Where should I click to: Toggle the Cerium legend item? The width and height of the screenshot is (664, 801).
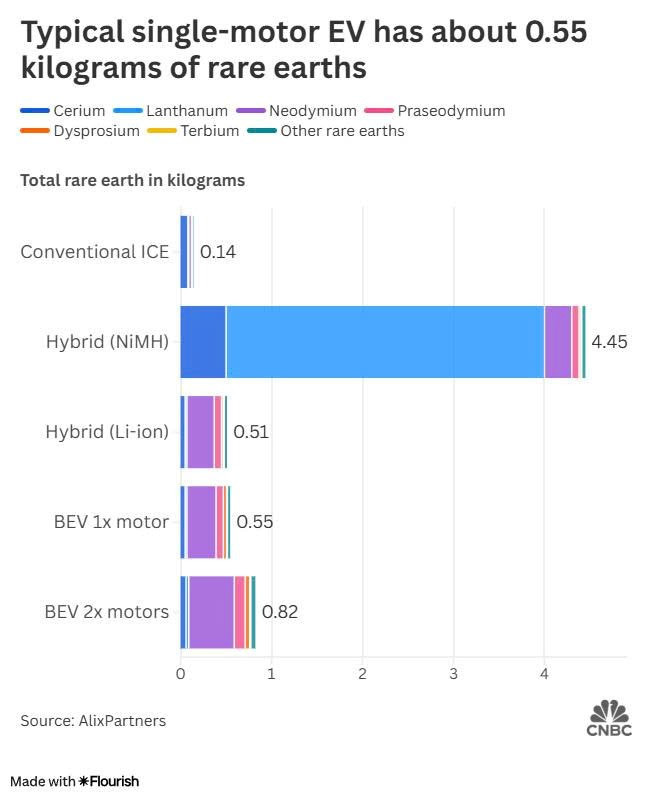click(63, 111)
